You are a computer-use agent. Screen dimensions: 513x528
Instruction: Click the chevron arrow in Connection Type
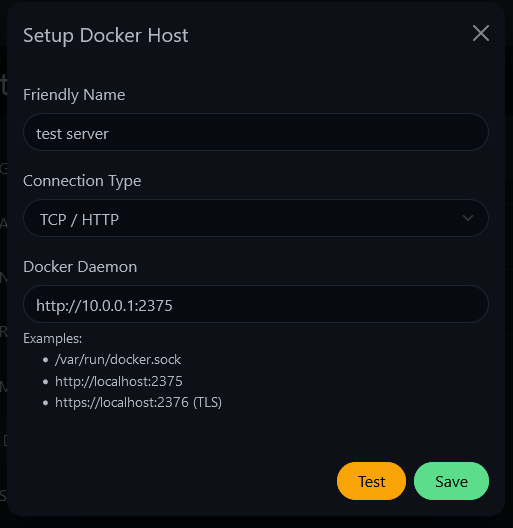coord(468,218)
